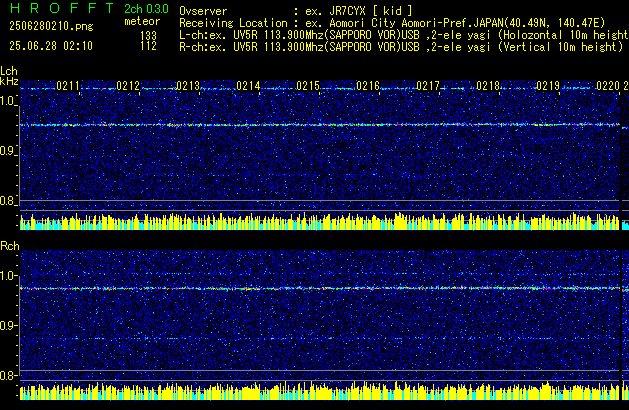Click the 0212 time marker
Screen dimensions: 629x410
tap(128, 86)
